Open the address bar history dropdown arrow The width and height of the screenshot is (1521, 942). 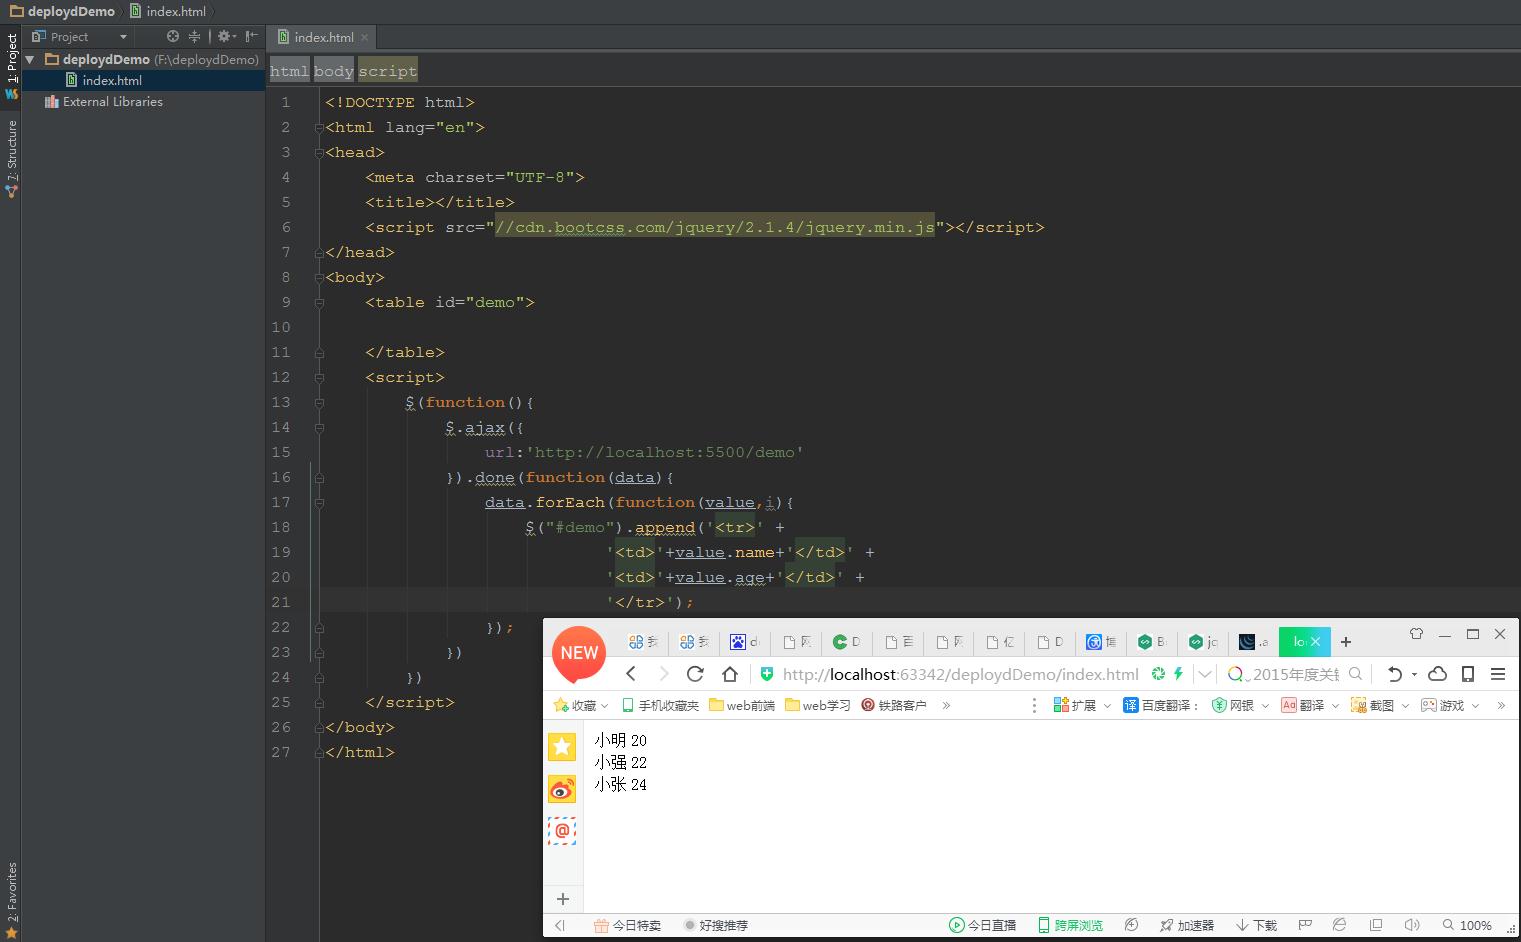pos(1205,674)
